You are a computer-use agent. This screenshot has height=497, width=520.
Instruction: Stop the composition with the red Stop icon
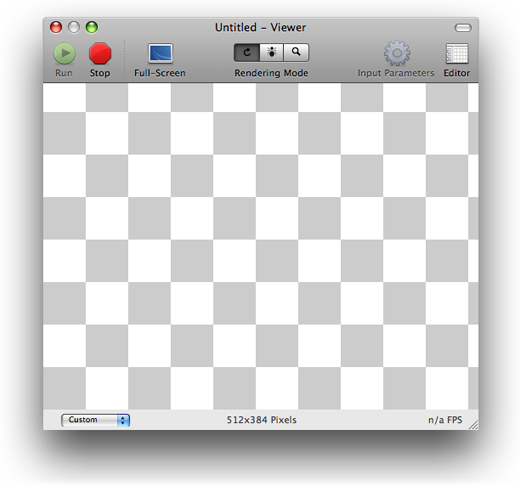click(100, 53)
